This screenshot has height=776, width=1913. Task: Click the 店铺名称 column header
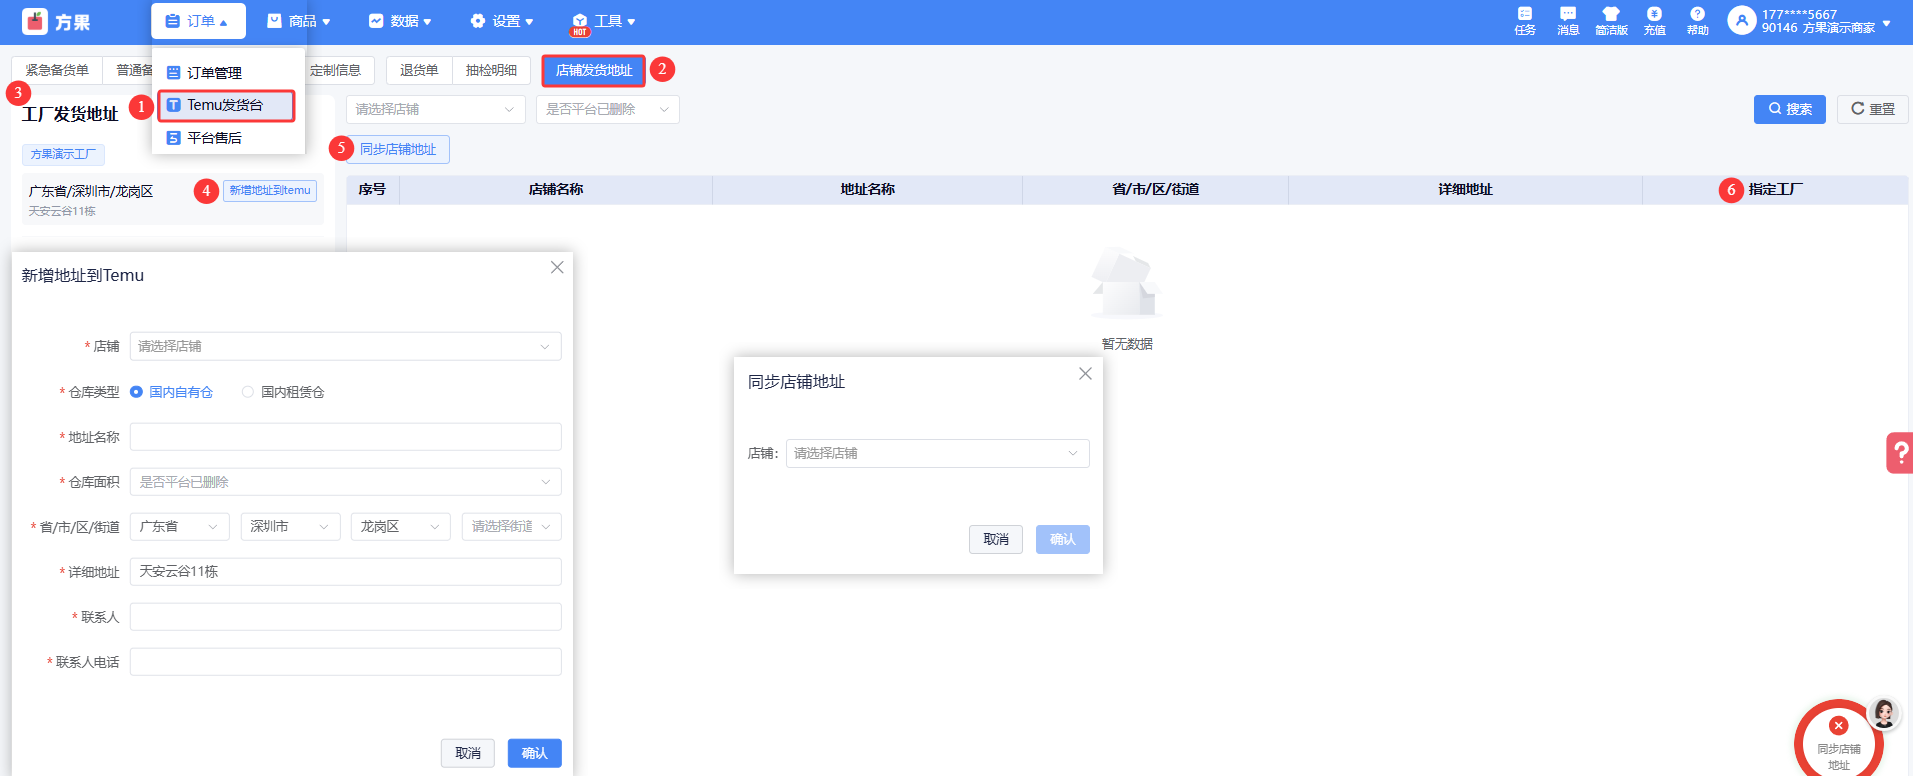[x=556, y=189]
